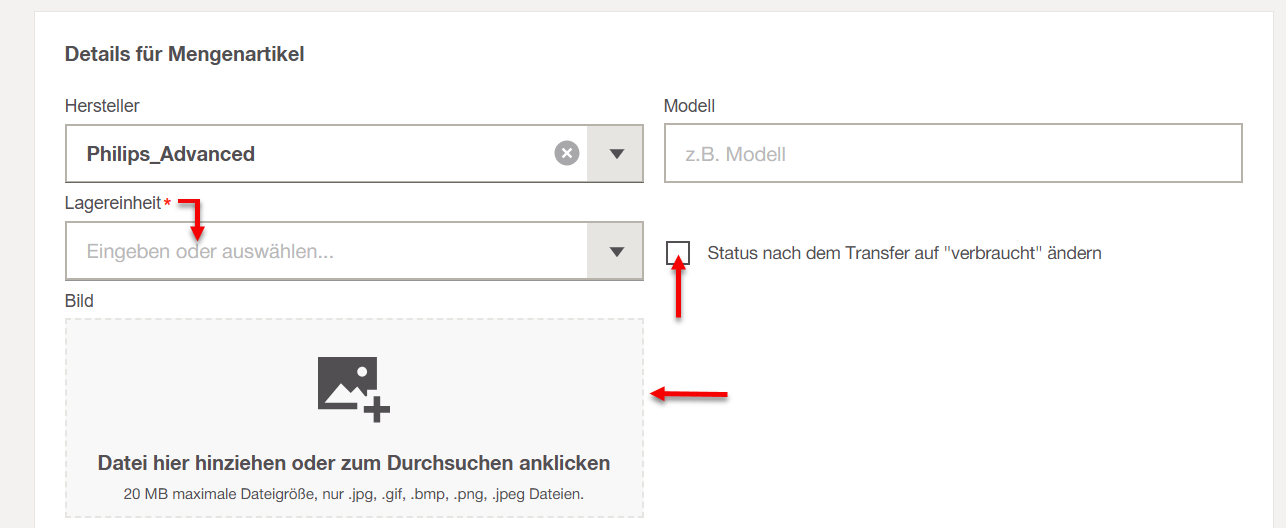Click the 20 MB file size hint text
Image resolution: width=1286 pixels, height=528 pixels.
354,494
